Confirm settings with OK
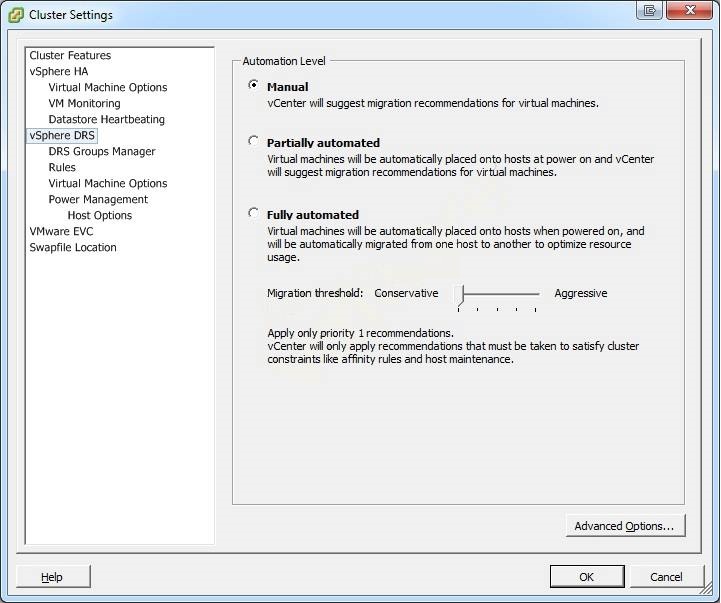721x603 pixels. coord(587,577)
